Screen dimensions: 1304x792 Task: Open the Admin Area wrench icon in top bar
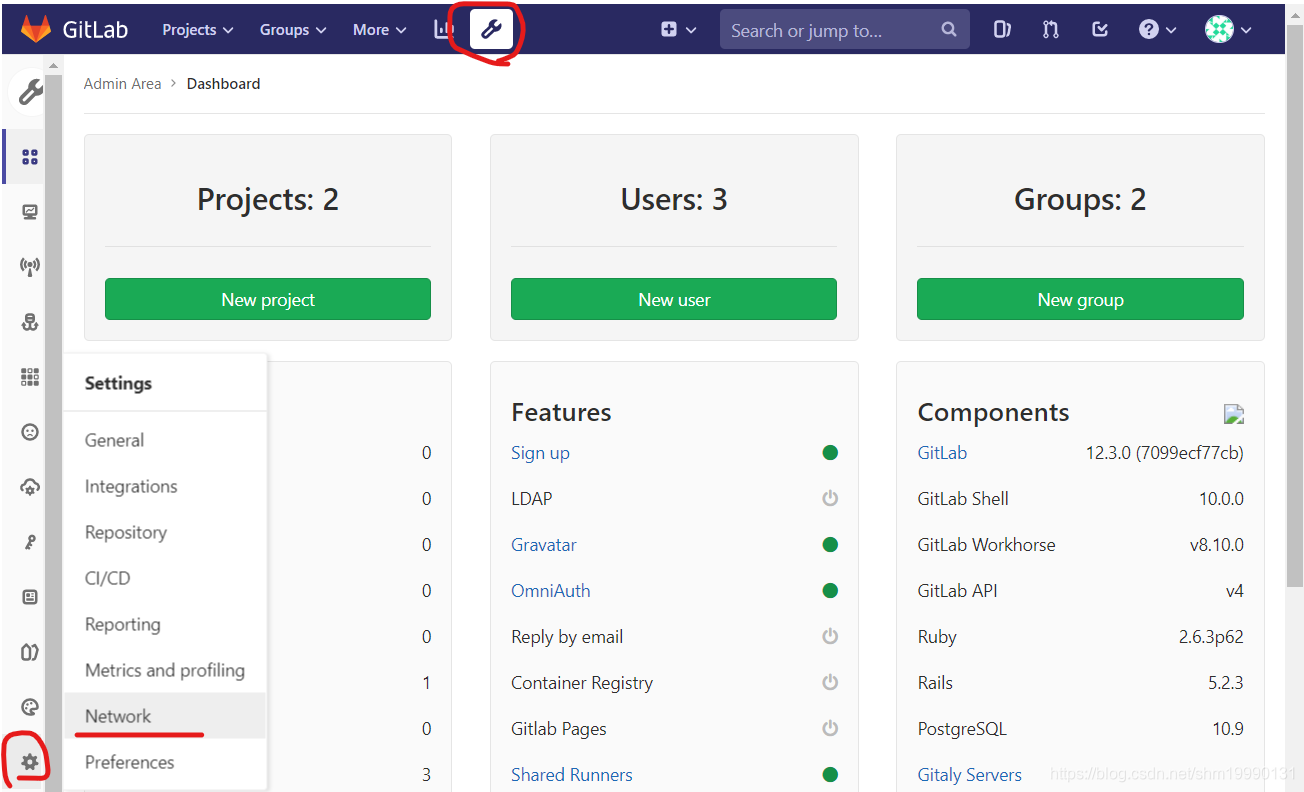[x=491, y=30]
